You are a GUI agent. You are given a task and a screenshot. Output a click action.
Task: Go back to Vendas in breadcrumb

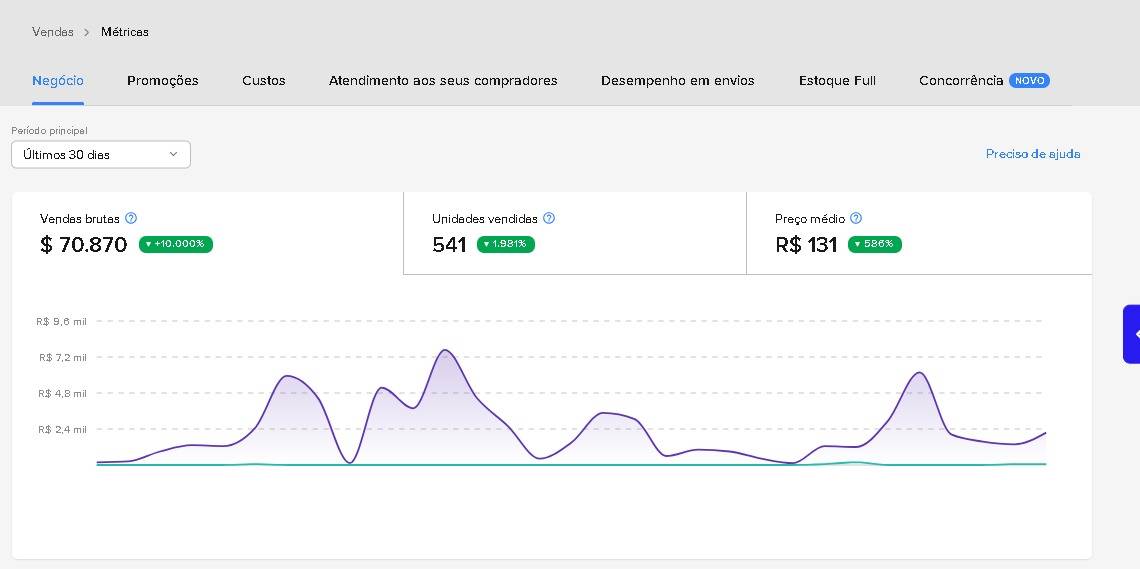pyautogui.click(x=53, y=32)
